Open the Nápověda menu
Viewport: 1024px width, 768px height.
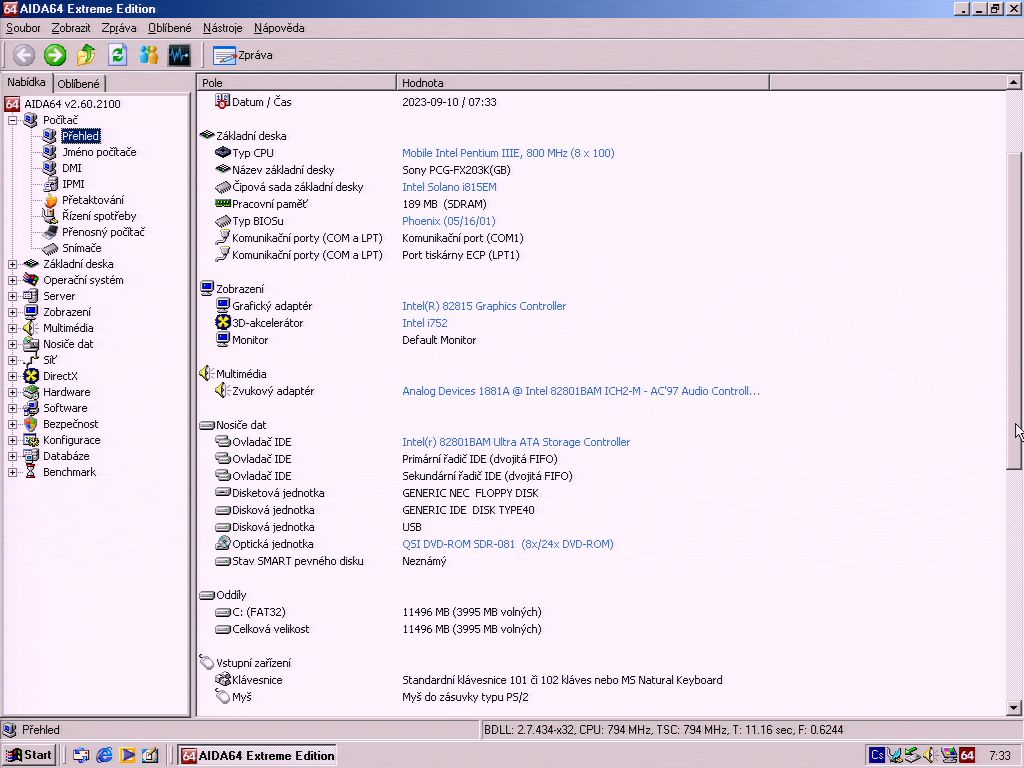tap(279, 28)
